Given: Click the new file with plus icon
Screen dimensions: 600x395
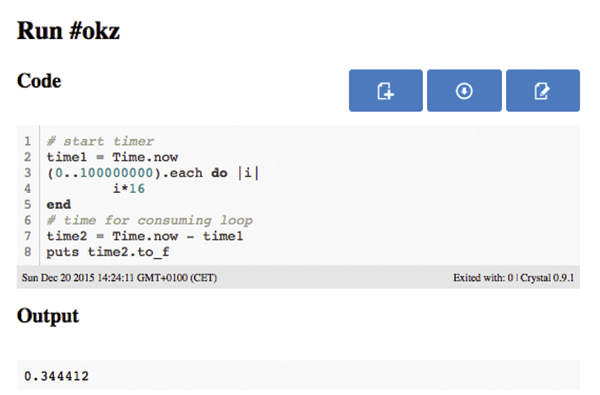Looking at the screenshot, I should tap(386, 91).
